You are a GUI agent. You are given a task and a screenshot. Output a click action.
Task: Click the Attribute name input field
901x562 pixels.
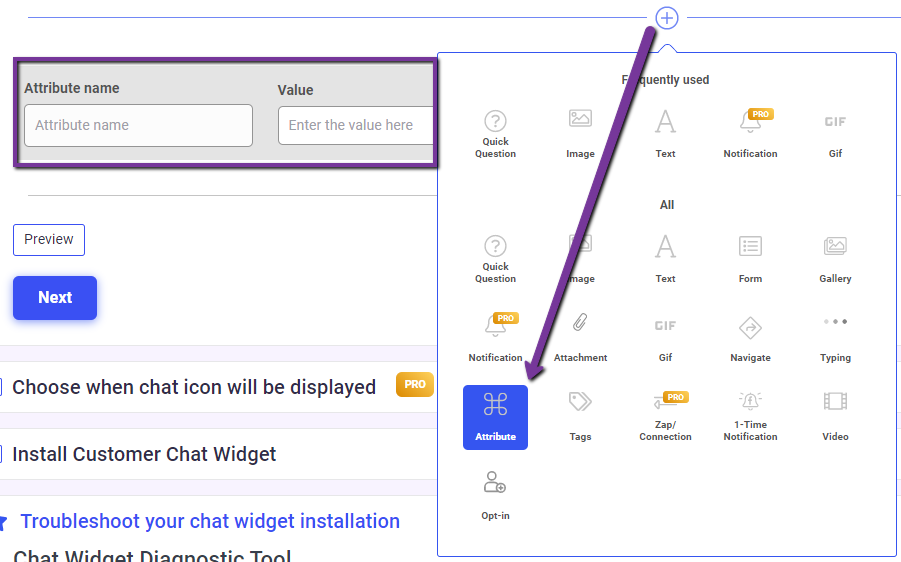[x=138, y=125]
